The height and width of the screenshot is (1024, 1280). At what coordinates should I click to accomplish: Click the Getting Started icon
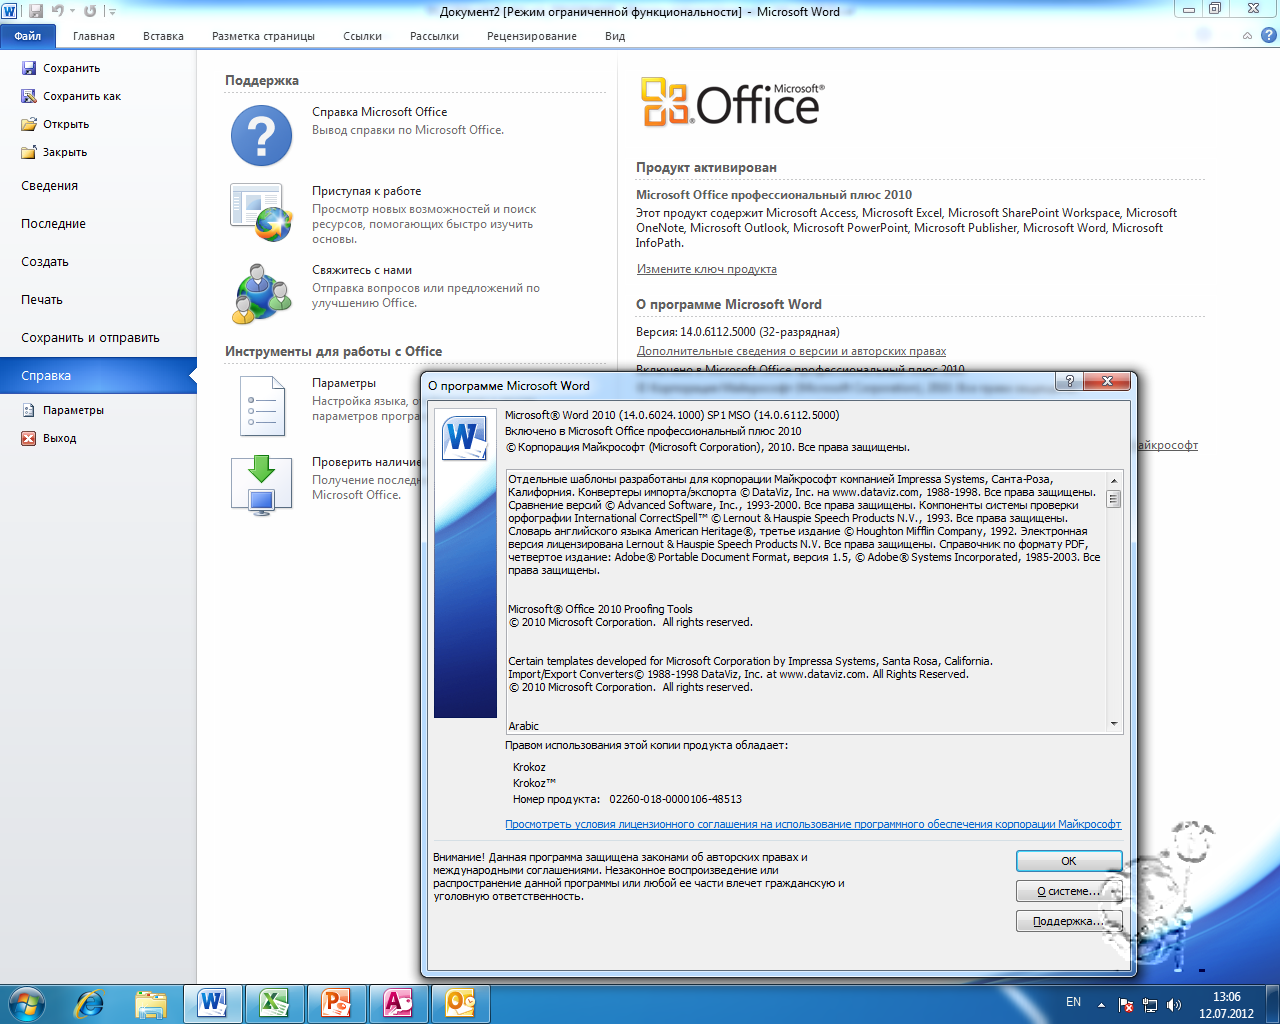pyautogui.click(x=261, y=213)
